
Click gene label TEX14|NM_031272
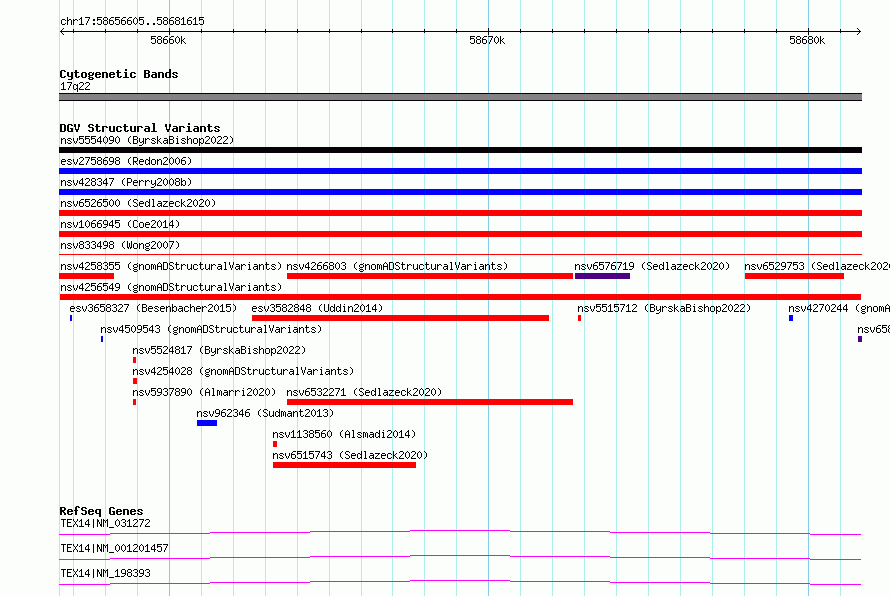pos(105,523)
